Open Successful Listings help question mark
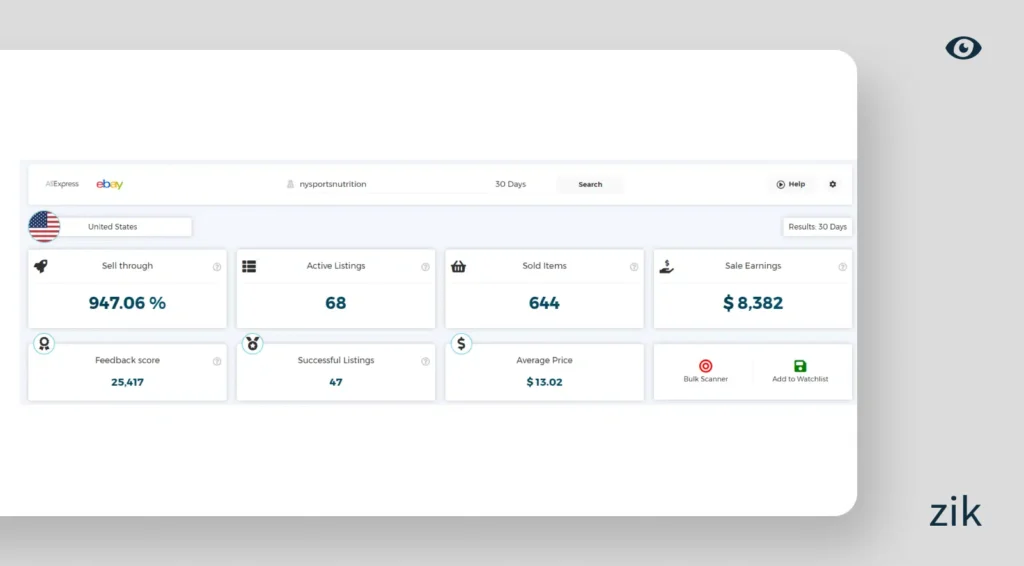The image size is (1024, 566). 425,361
